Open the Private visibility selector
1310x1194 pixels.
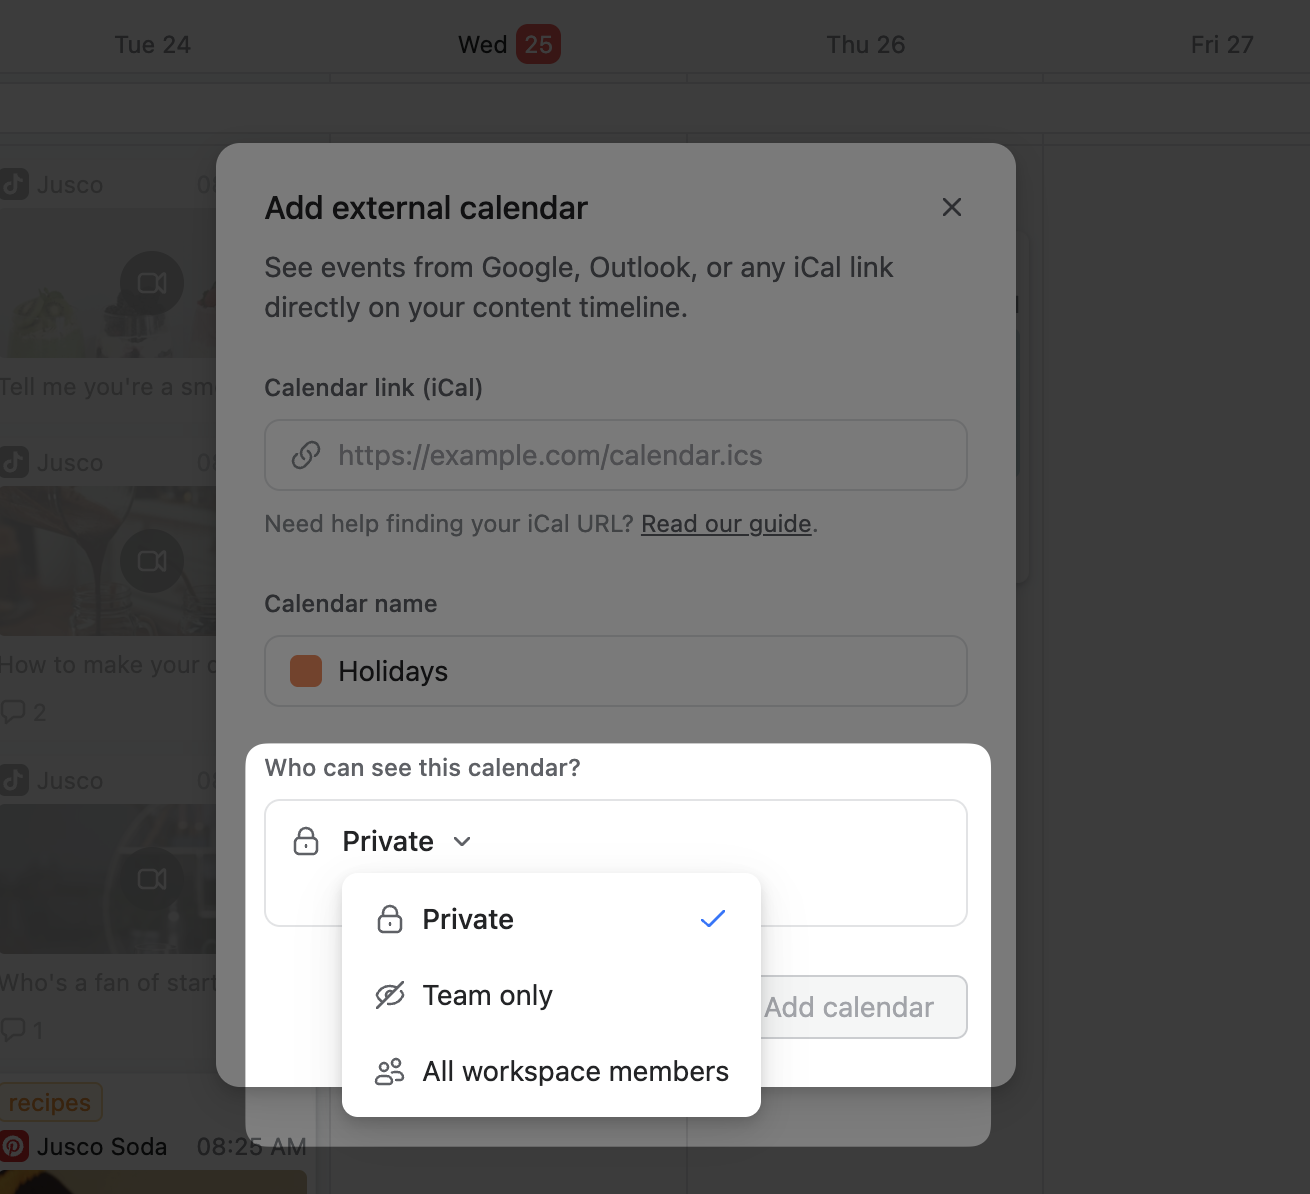click(x=389, y=841)
